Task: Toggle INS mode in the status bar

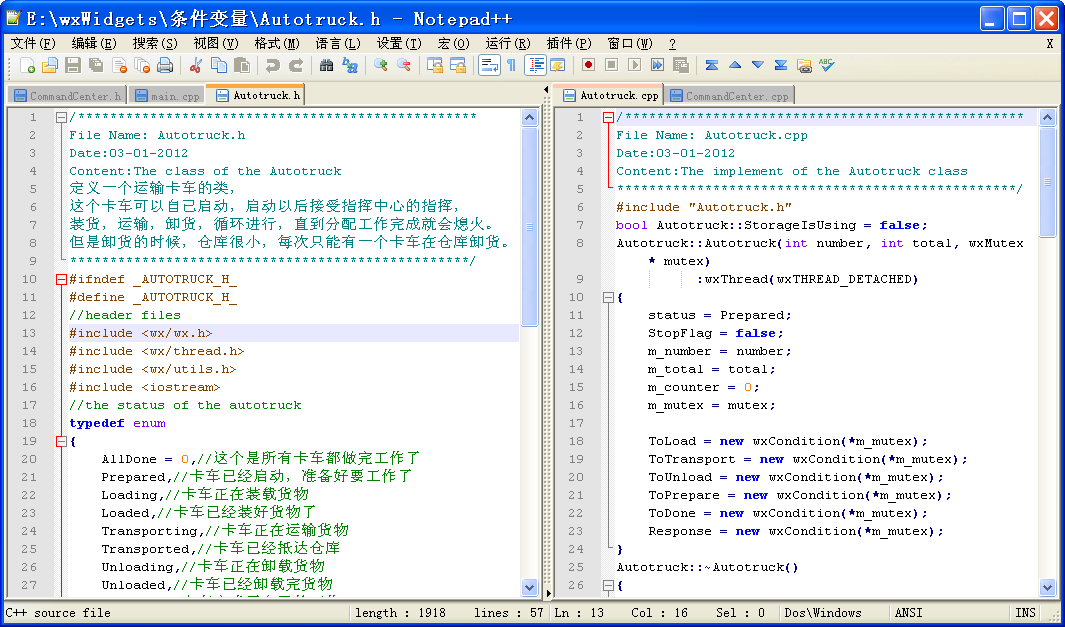Action: [1026, 613]
